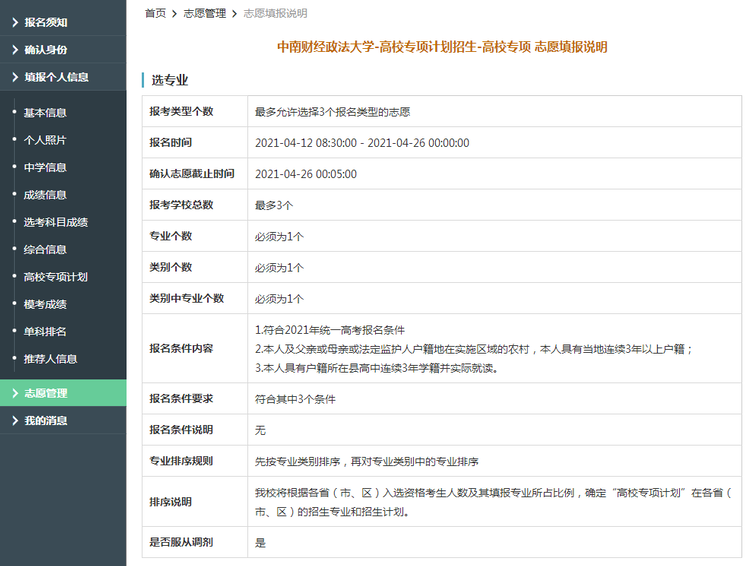Click the 确认志愿截止时间 row label
Screen dimensions: 745x566
(192, 173)
